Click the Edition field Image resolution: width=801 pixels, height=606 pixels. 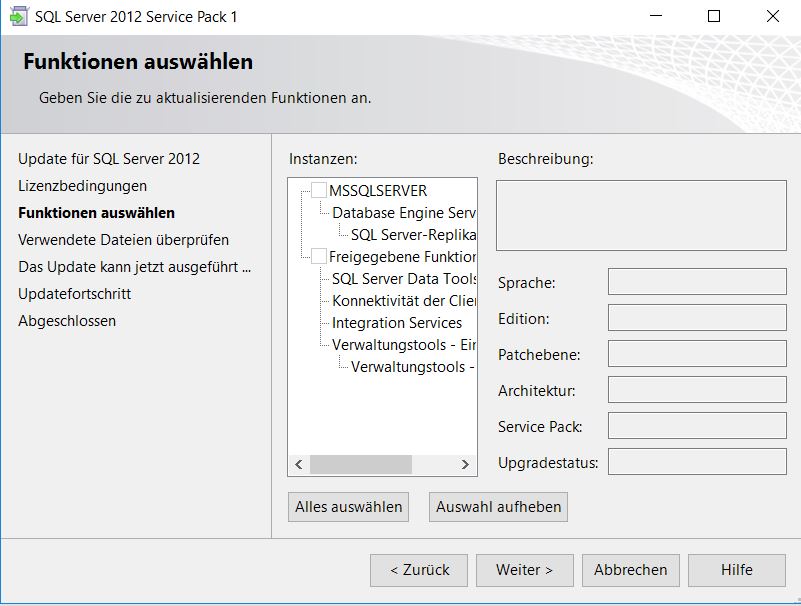coord(697,318)
